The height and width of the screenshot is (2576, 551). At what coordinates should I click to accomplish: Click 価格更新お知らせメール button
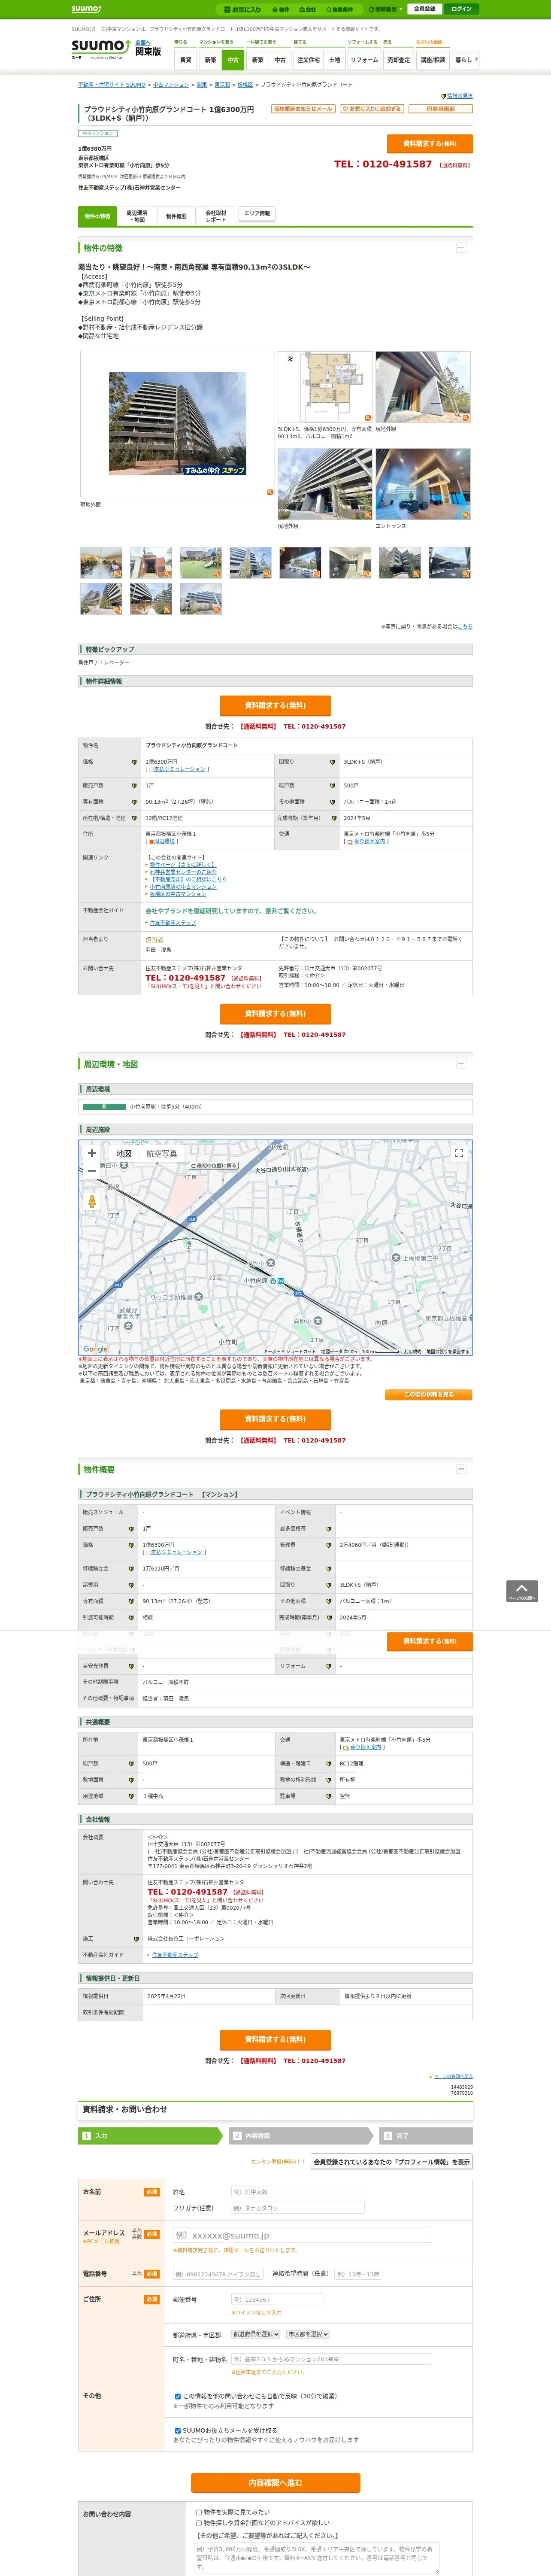303,109
